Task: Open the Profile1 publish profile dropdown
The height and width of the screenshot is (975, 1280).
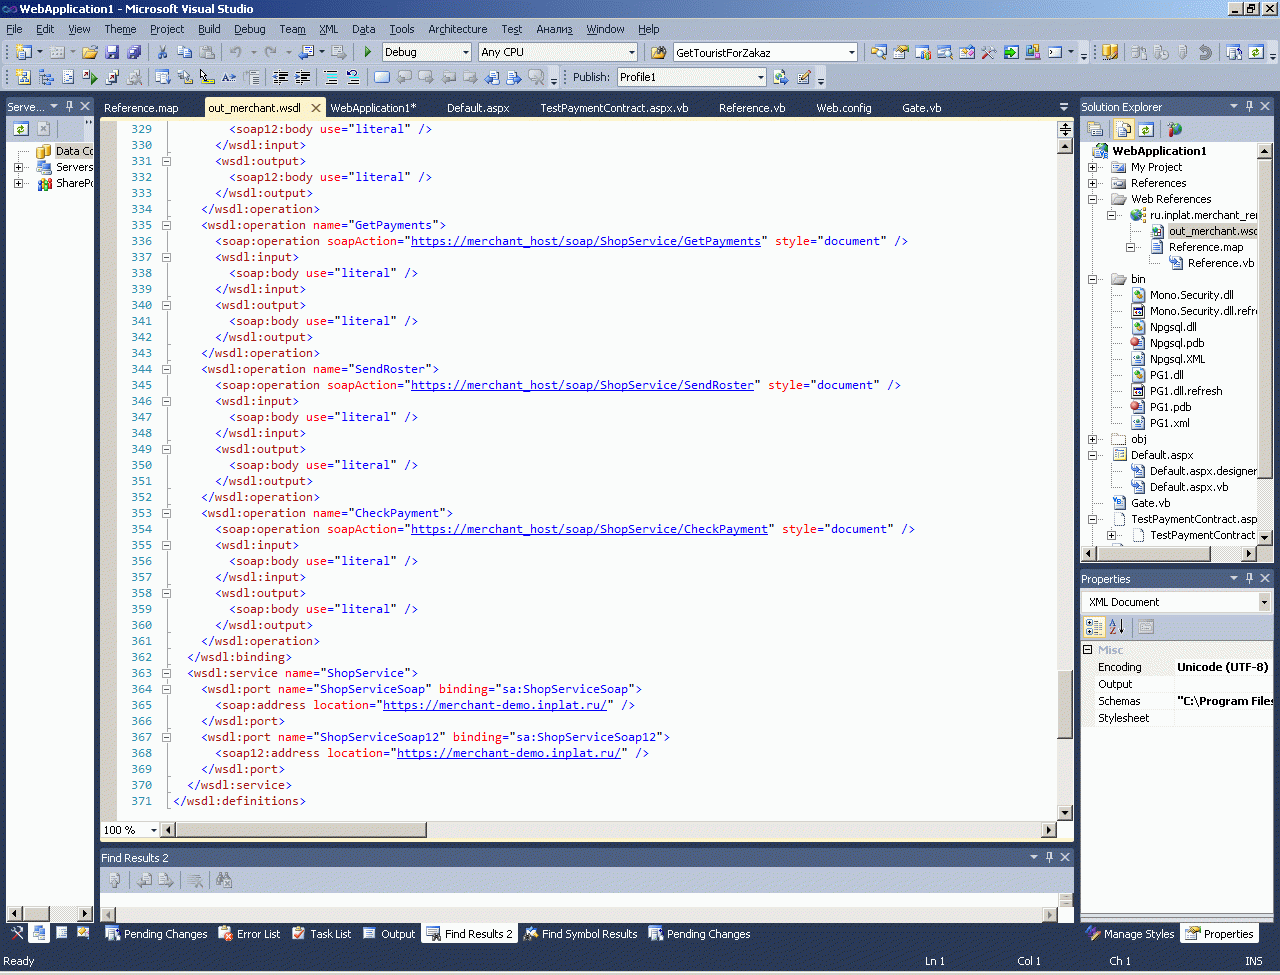Action: coord(761,77)
